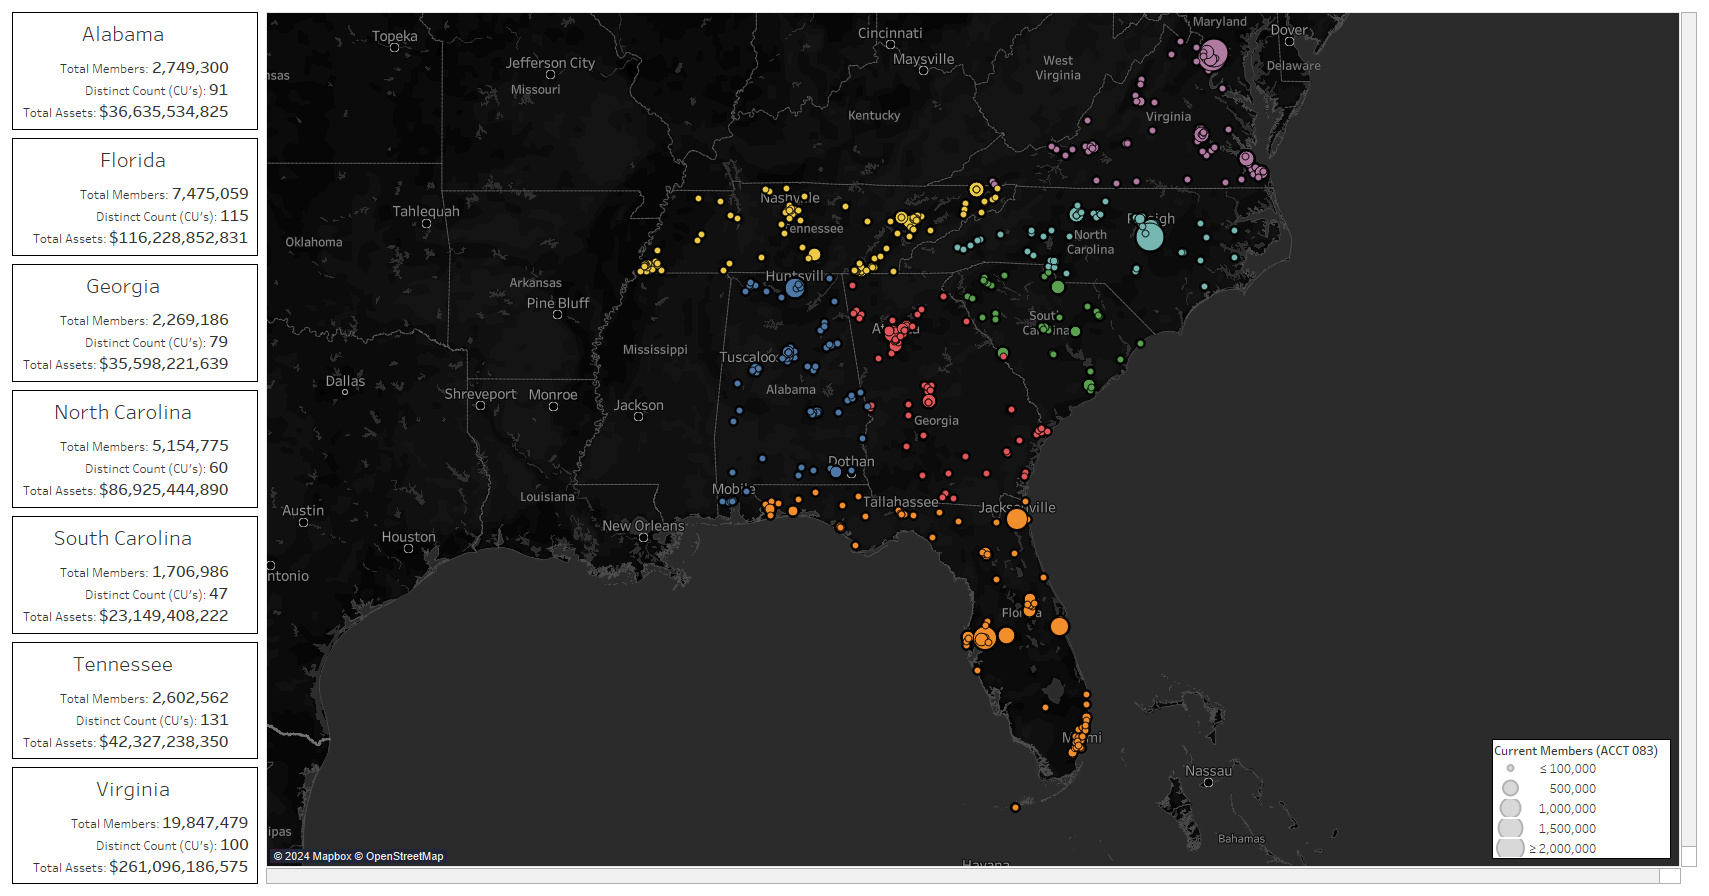Click Alabama total assets $36,635,534,825
The height and width of the screenshot is (896, 1709).
[164, 112]
